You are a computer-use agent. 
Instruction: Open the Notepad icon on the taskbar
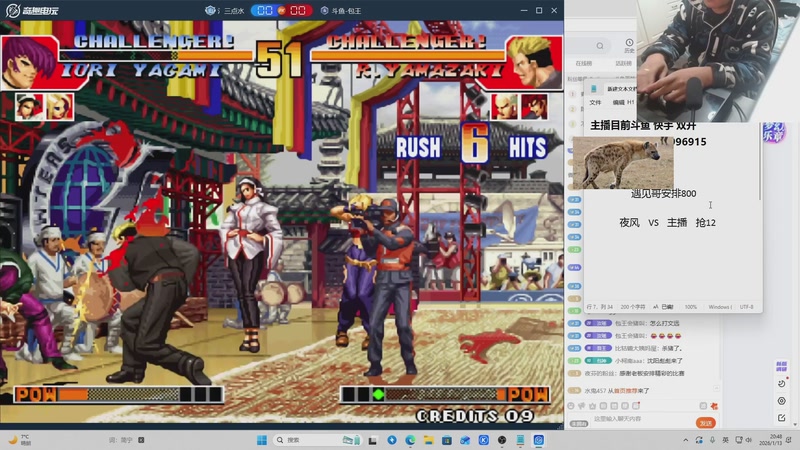click(520, 440)
